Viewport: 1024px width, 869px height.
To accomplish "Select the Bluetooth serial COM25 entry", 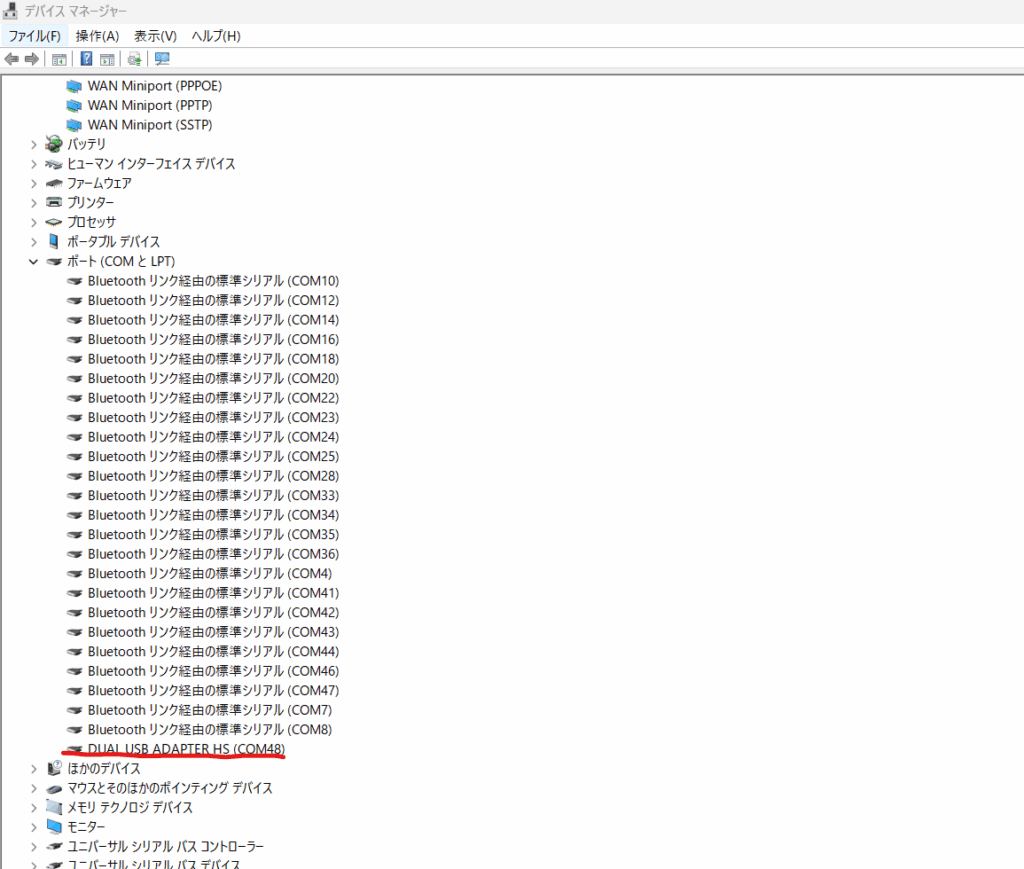I will coord(214,456).
